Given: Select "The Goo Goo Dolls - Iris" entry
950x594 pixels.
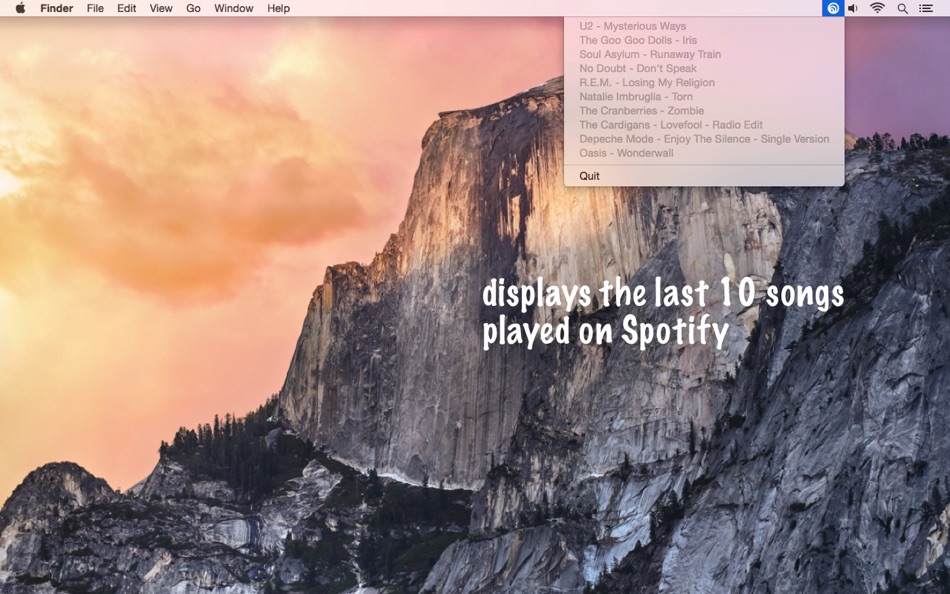Looking at the screenshot, I should (704, 40).
